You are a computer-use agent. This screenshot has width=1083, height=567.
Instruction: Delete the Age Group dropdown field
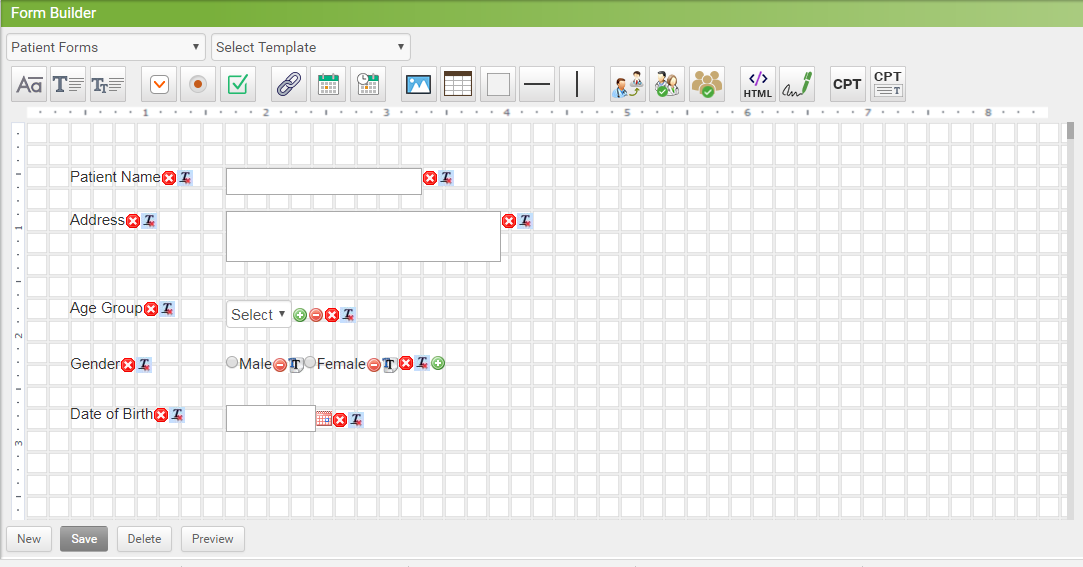coord(332,315)
